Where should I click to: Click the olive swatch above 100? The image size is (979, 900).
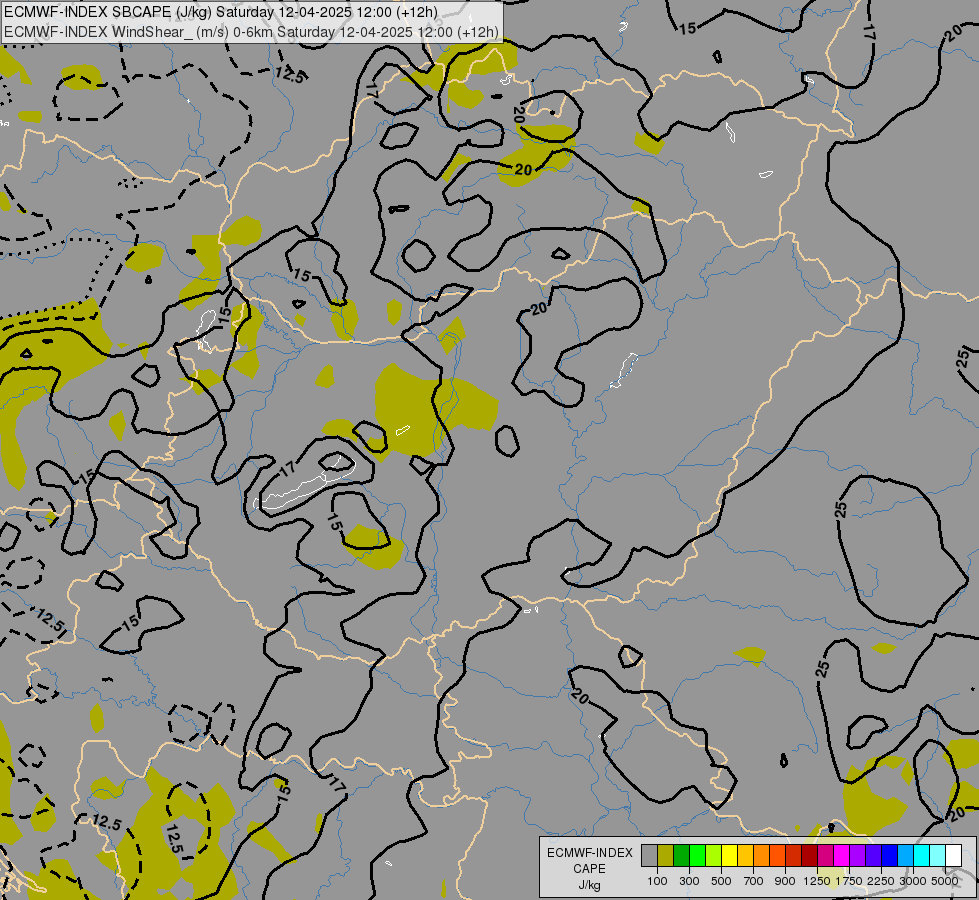(666, 856)
